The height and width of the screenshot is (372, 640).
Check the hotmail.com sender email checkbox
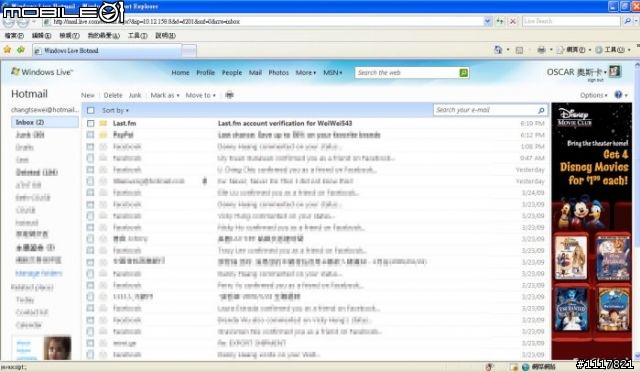(91, 181)
